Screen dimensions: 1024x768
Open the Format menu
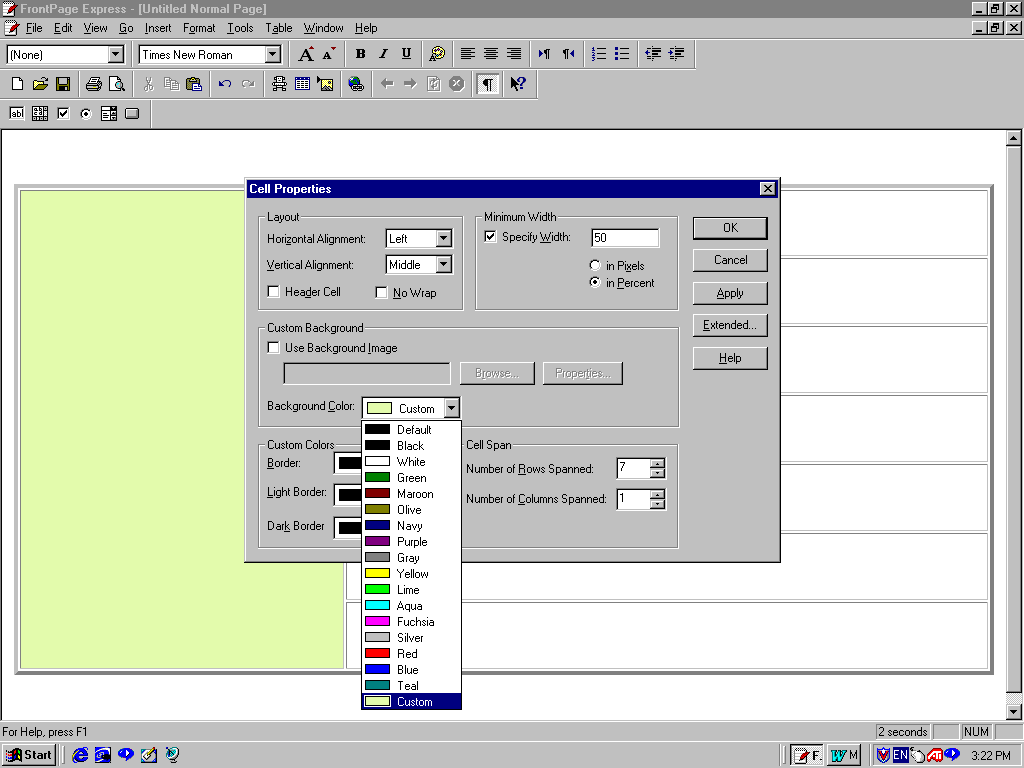(x=199, y=28)
